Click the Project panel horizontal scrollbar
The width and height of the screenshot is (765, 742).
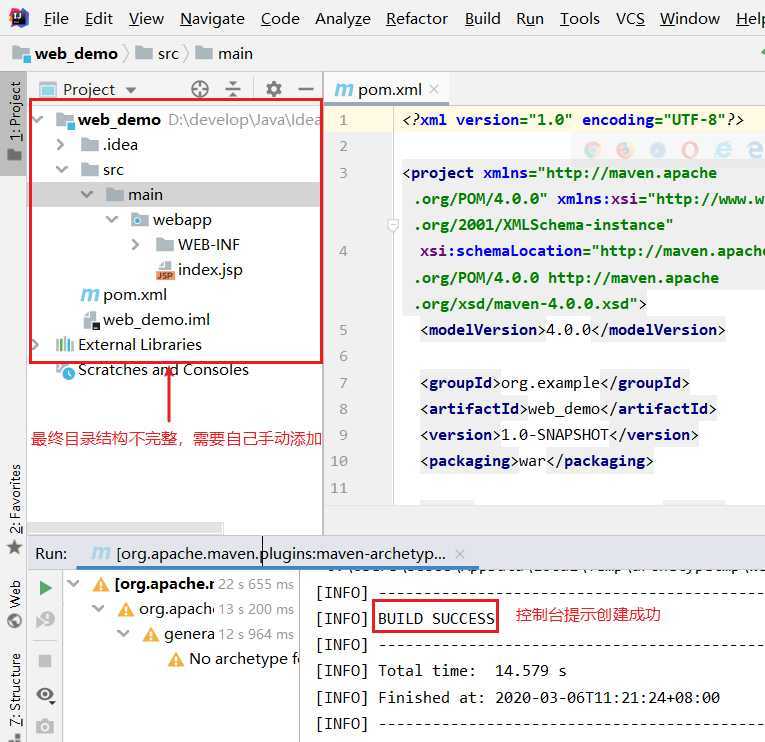click(125, 527)
